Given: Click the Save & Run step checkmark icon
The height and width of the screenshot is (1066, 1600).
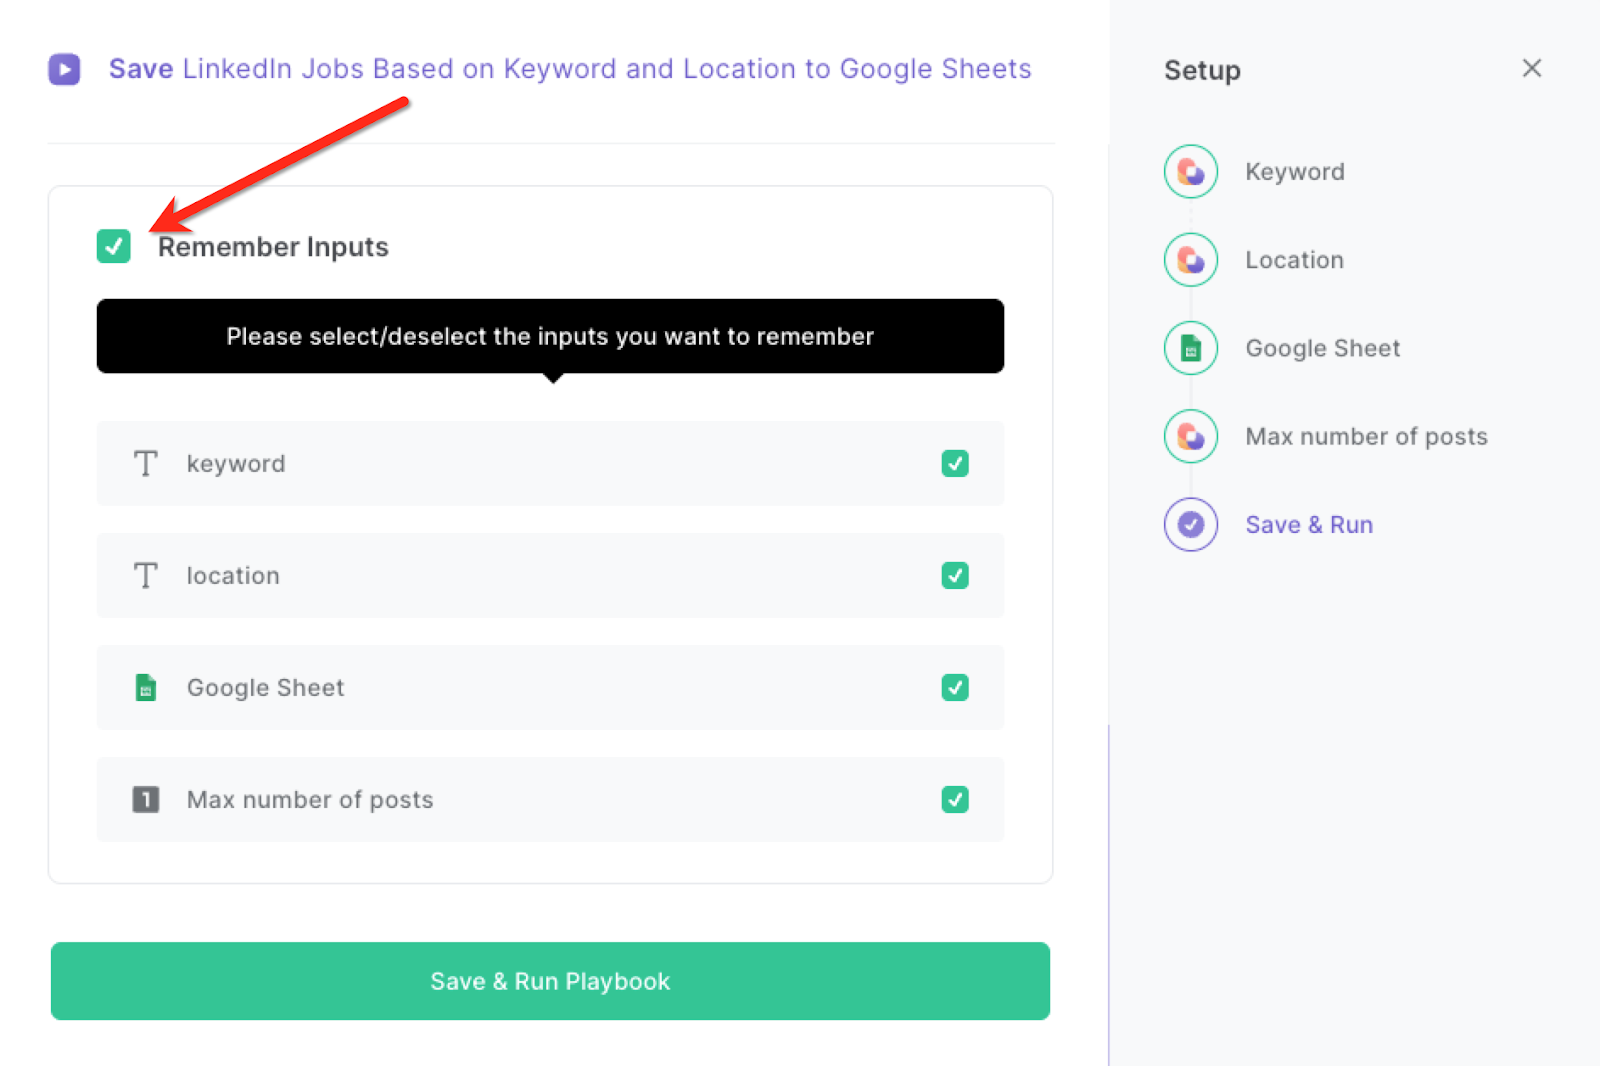Looking at the screenshot, I should coord(1191,524).
